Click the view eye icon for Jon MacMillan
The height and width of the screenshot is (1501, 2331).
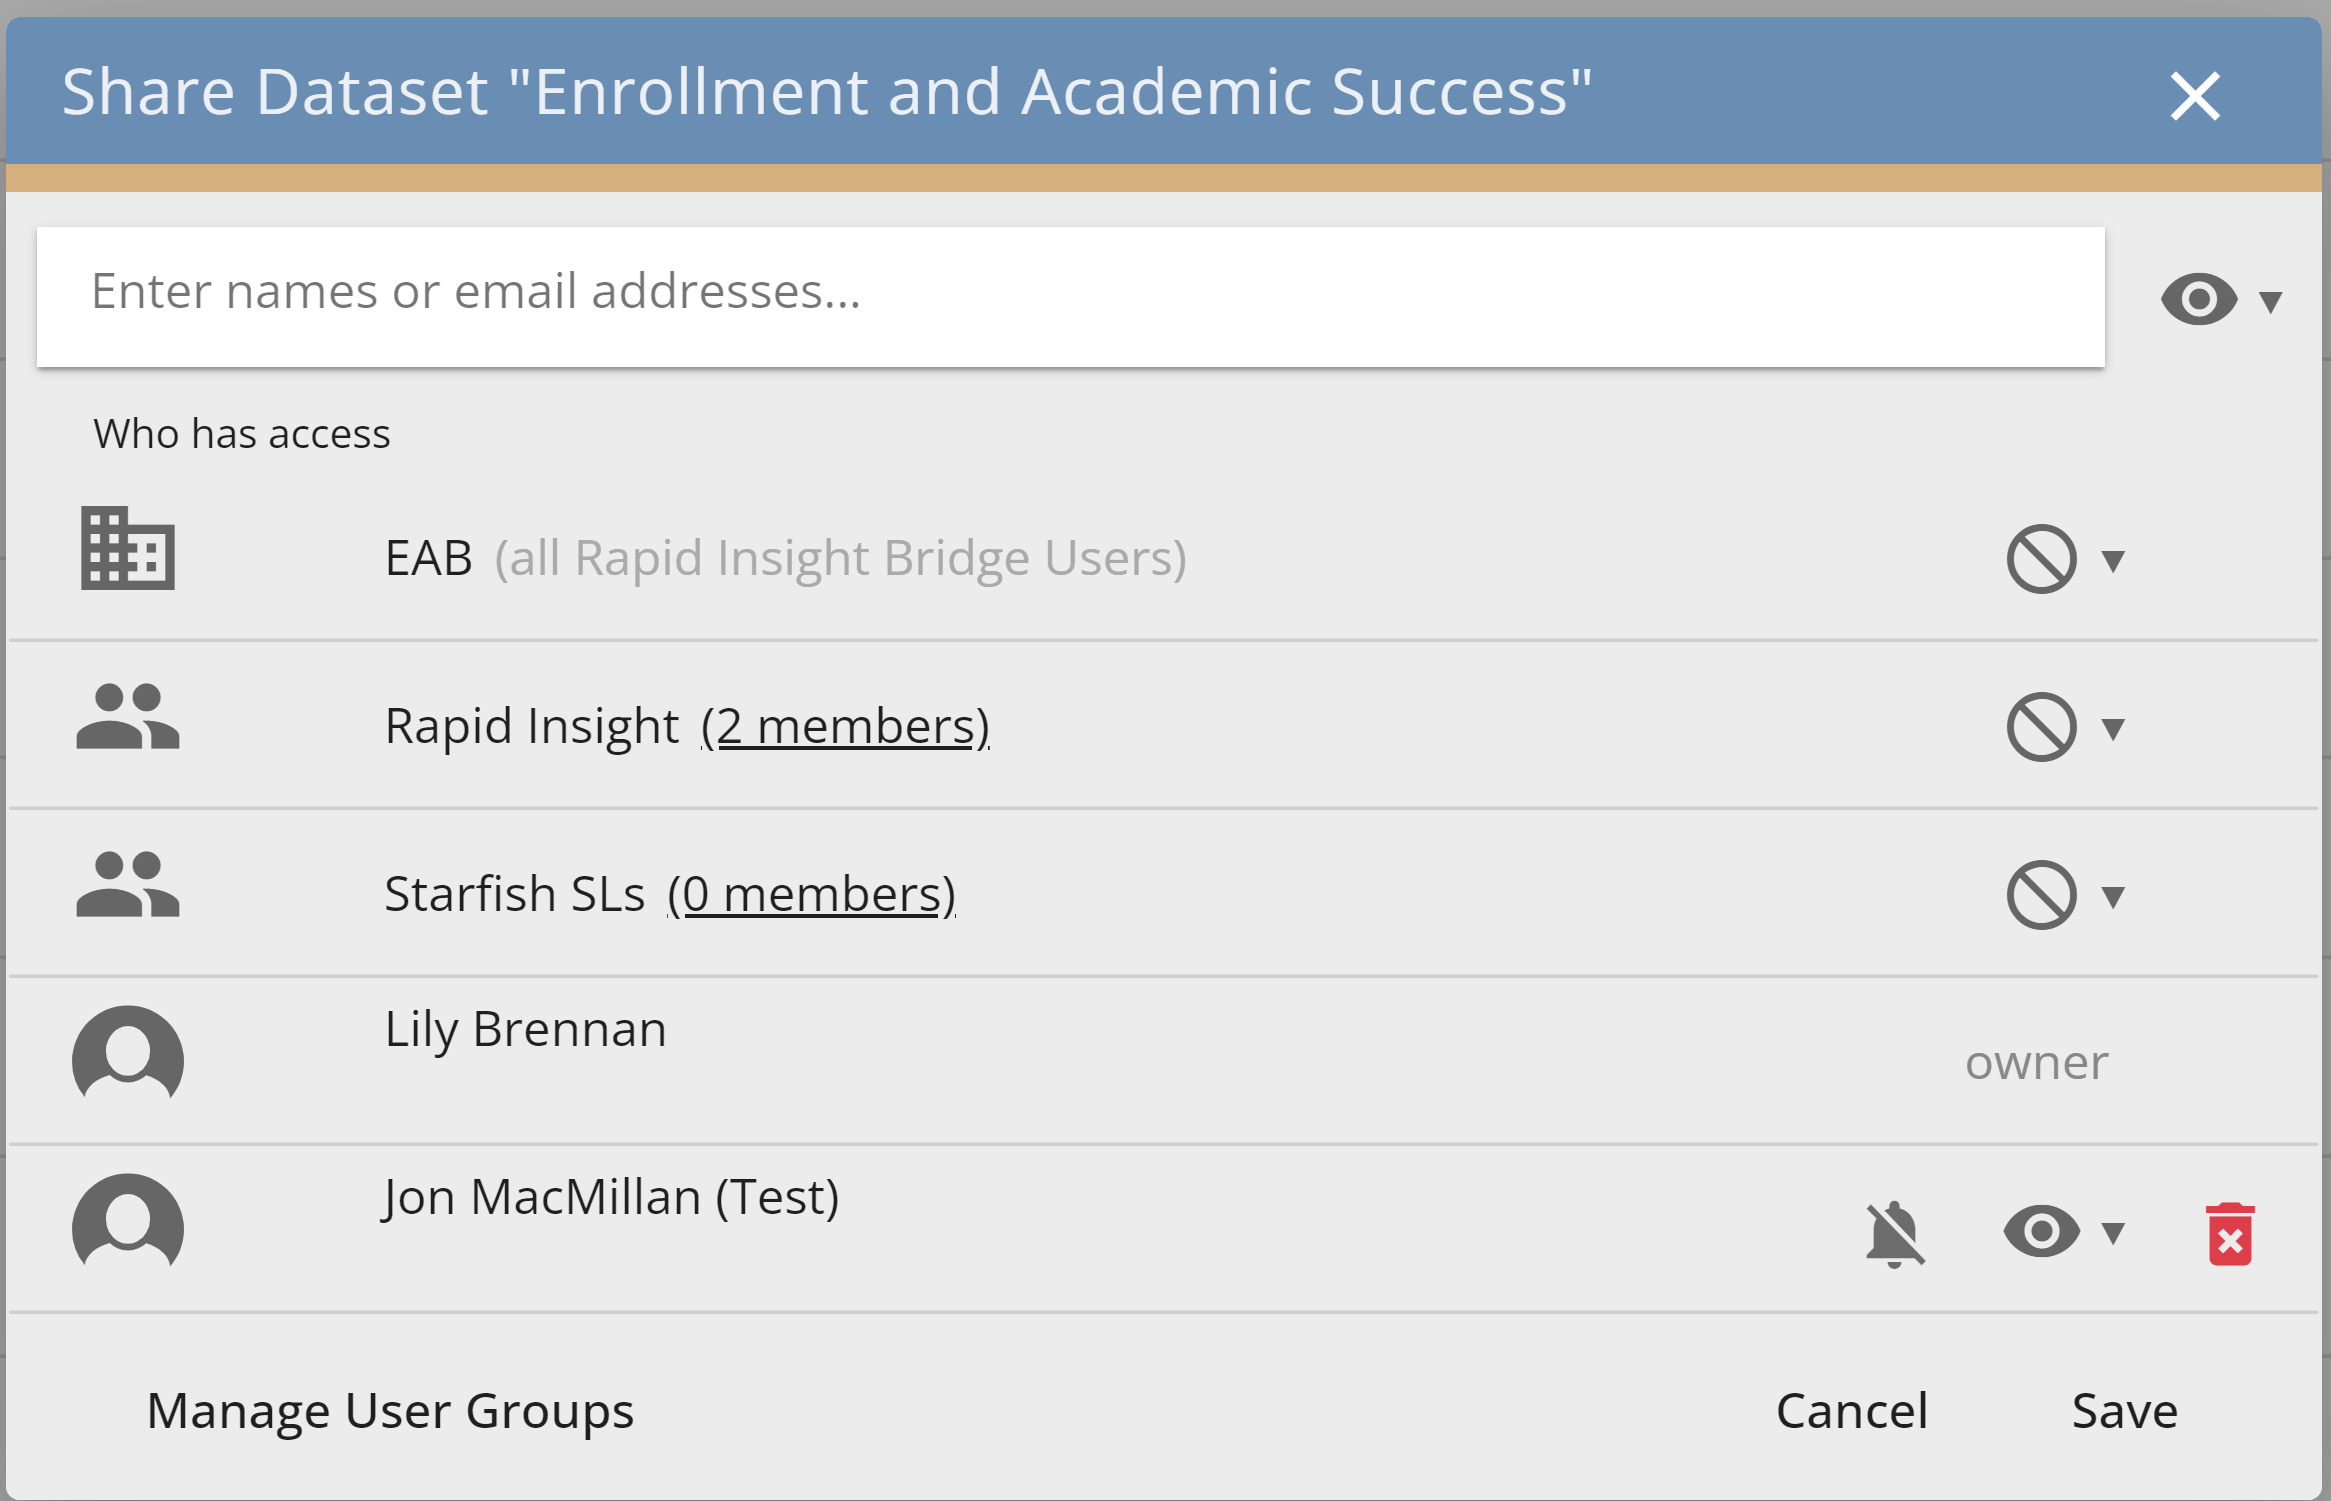(2041, 1231)
